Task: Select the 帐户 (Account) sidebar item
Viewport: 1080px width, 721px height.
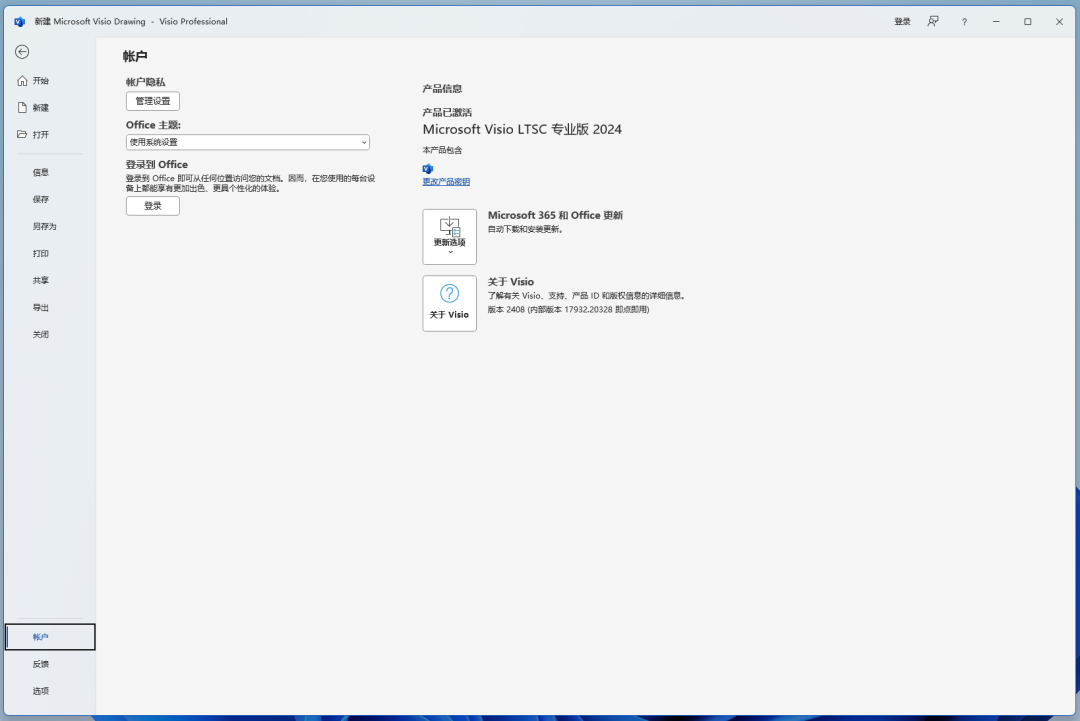Action: click(x=50, y=637)
